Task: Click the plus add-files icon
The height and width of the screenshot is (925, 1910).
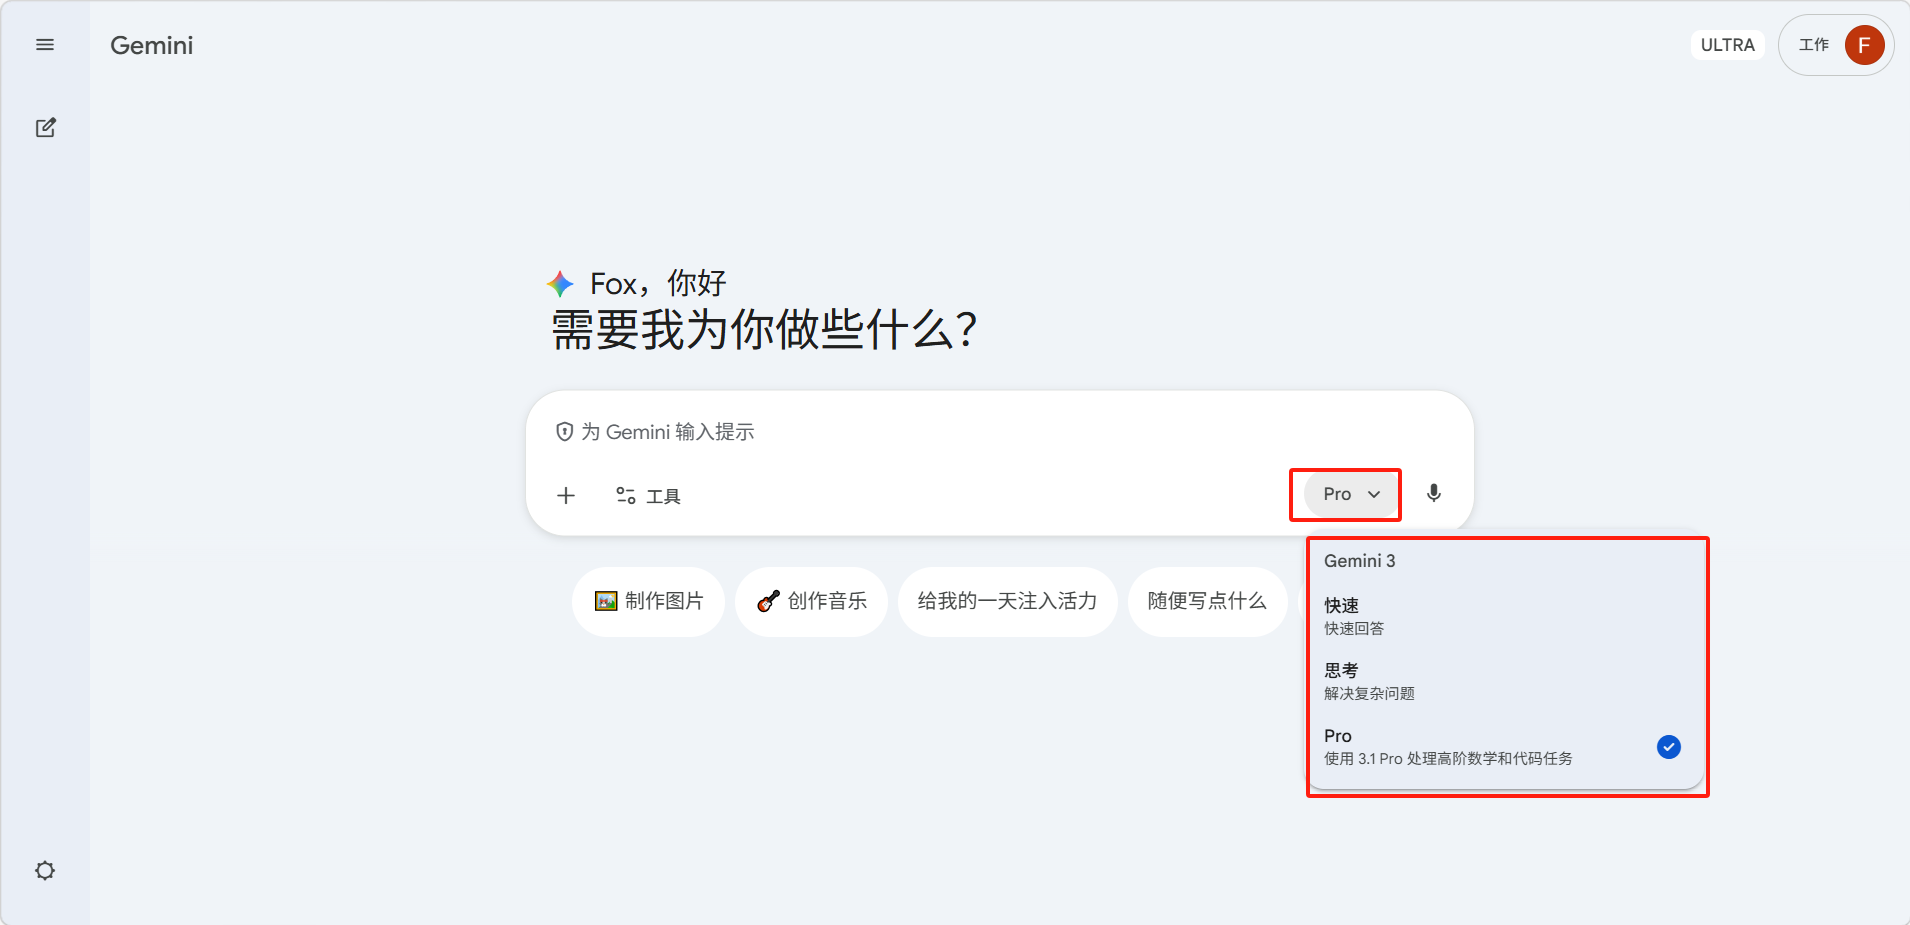Action: 566,496
